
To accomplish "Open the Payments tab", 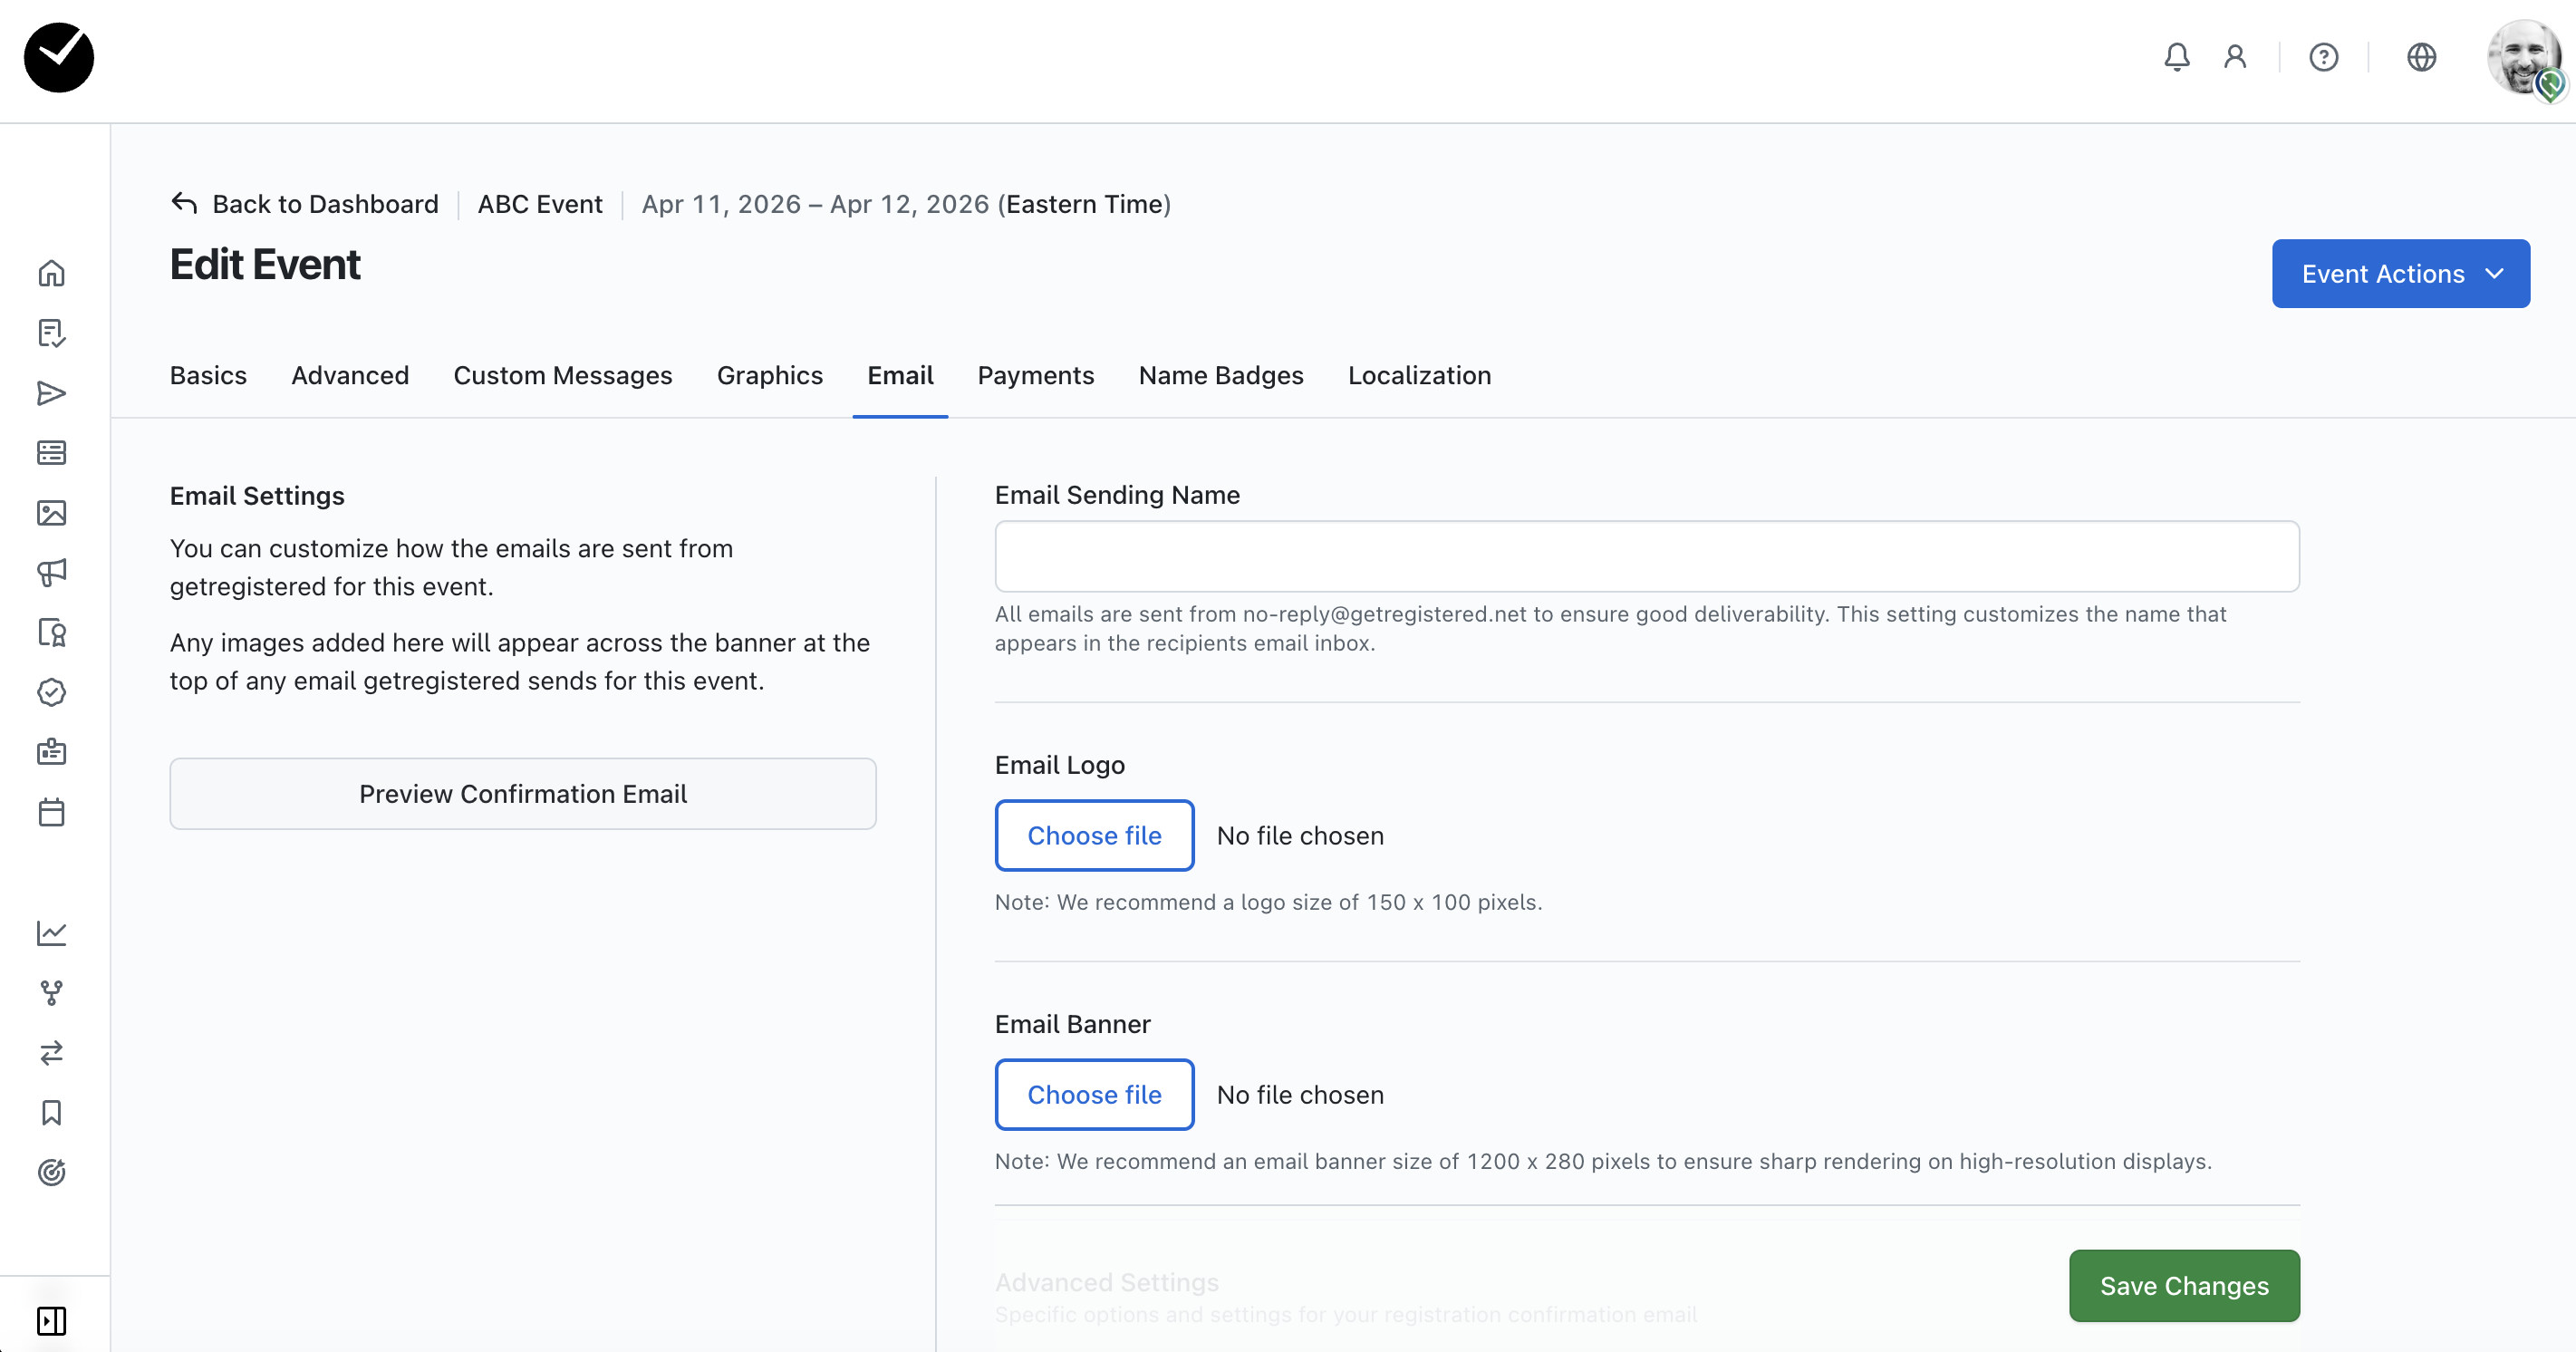I will point(1035,375).
